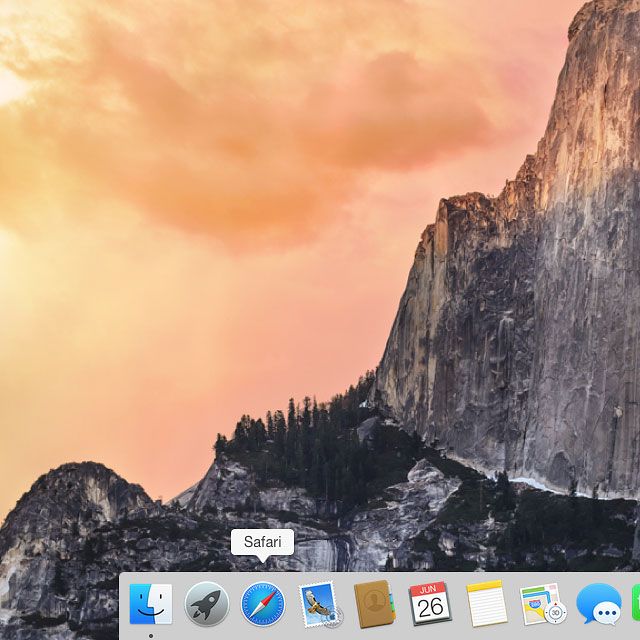This screenshot has height=640, width=640.
Task: Open Calendar showing Jun 26
Action: pyautogui.click(x=430, y=604)
